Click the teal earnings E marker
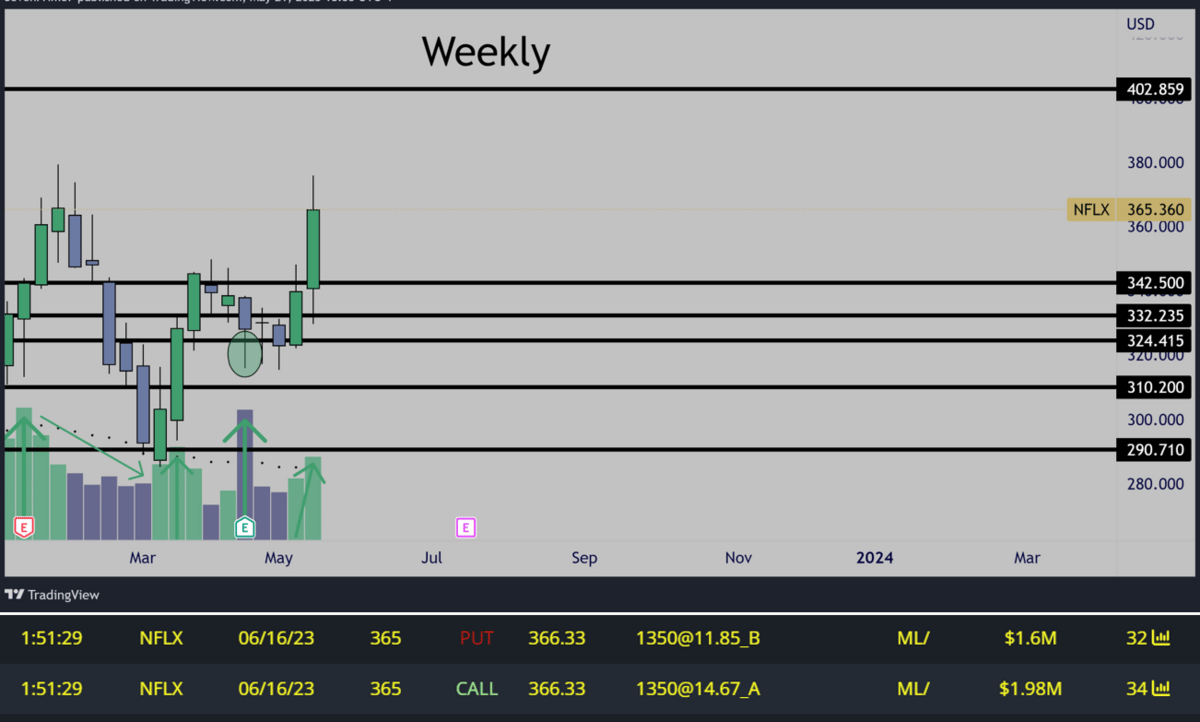The image size is (1200, 722). [x=245, y=527]
